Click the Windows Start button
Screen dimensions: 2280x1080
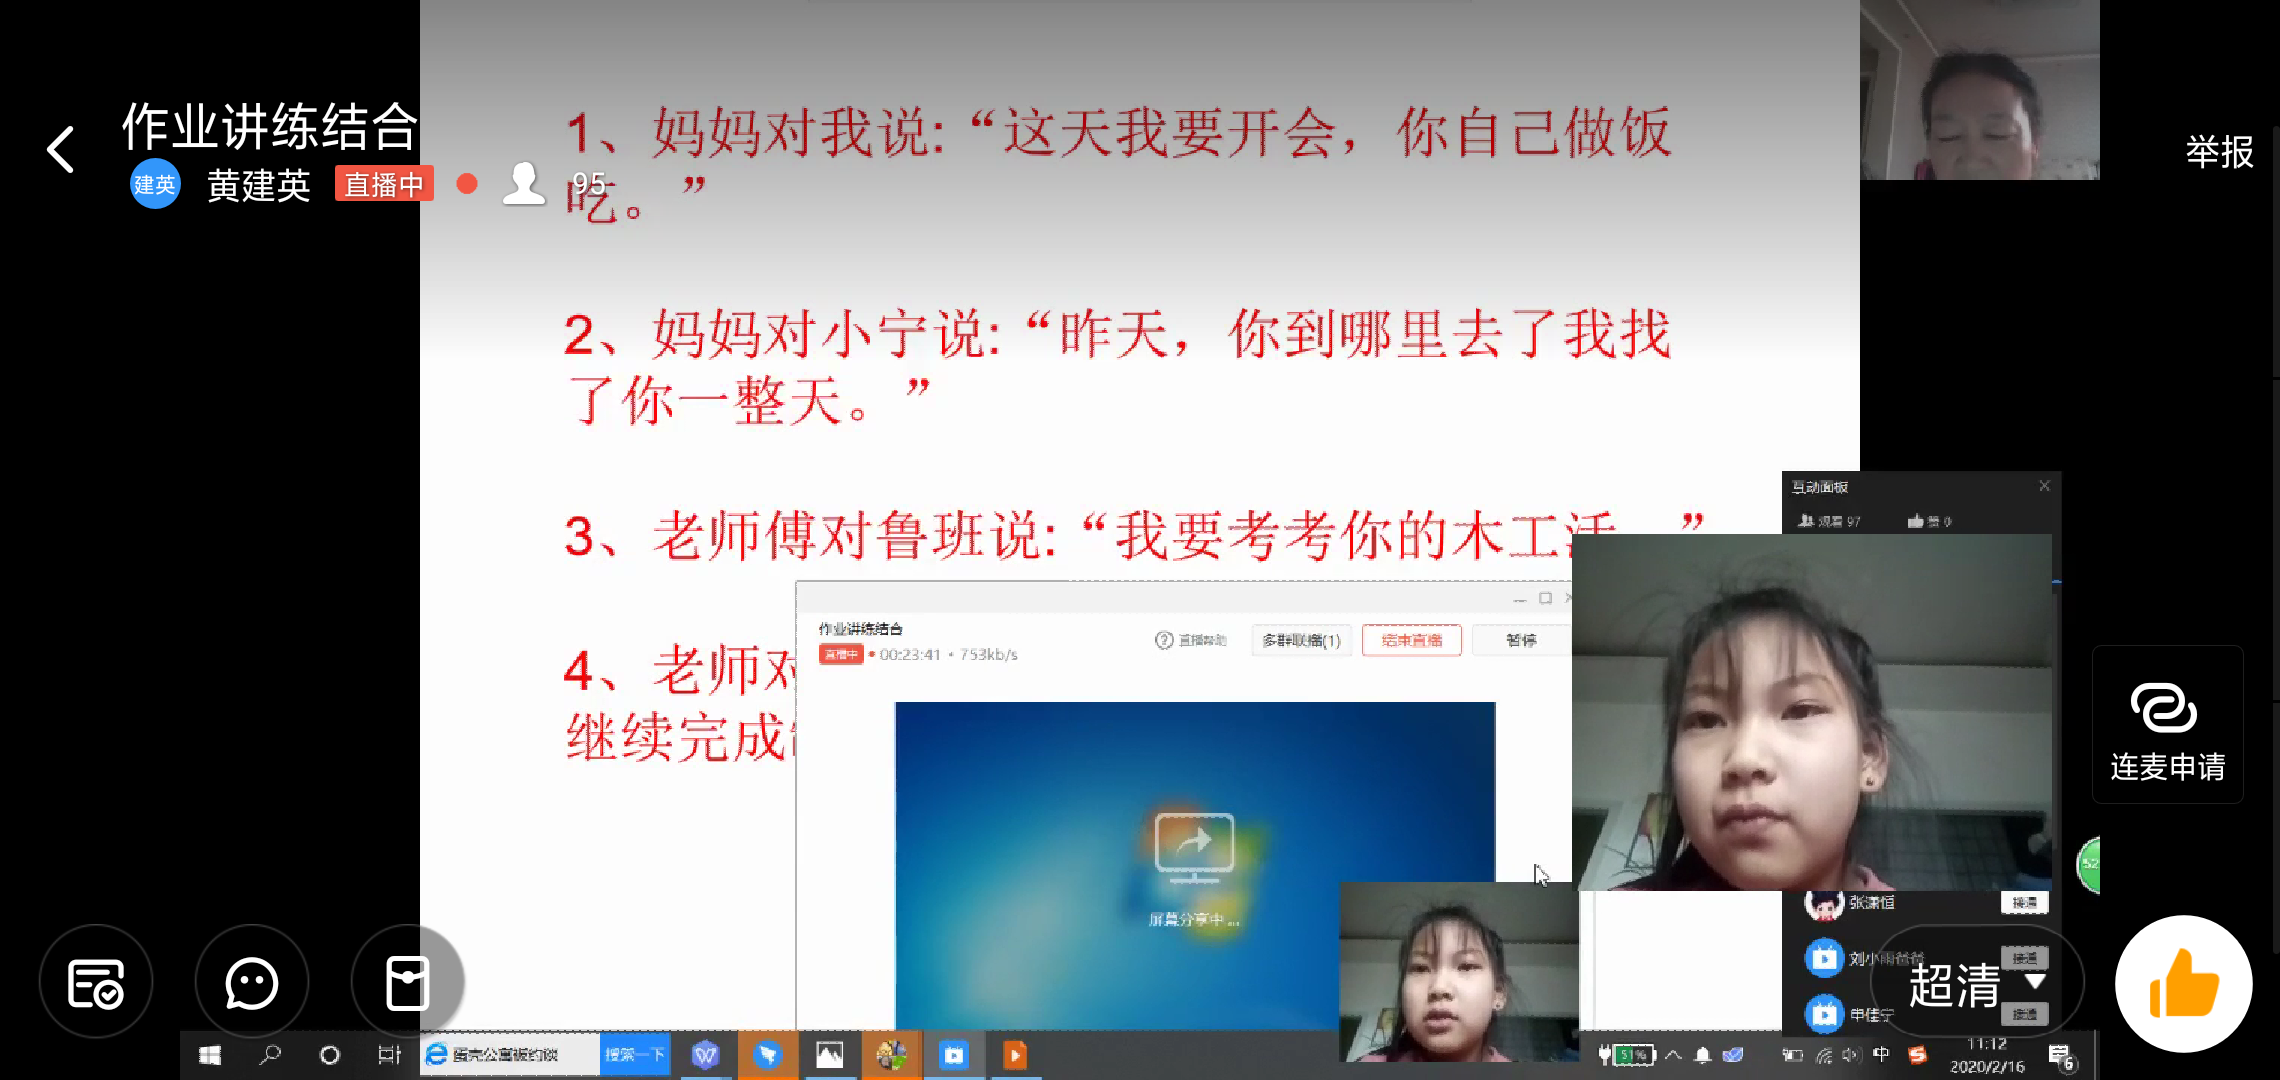click(210, 1055)
